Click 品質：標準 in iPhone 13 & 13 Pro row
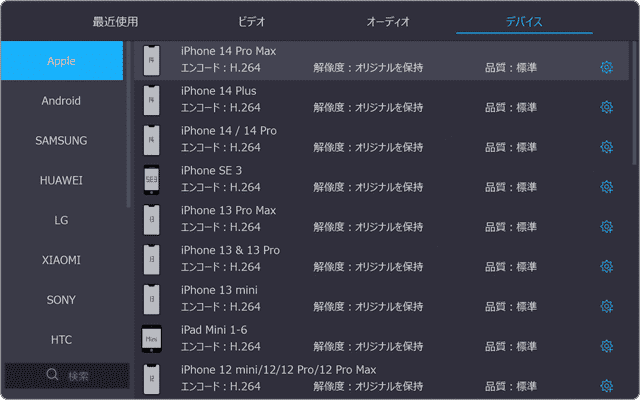The width and height of the screenshot is (640, 400). click(x=511, y=267)
